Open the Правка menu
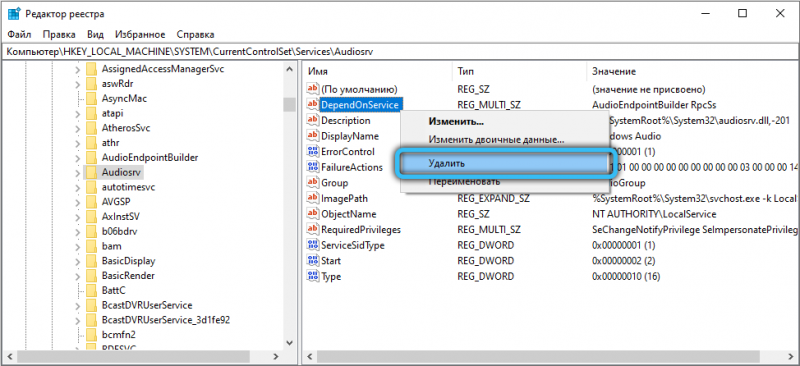800x366 pixels. point(59,35)
